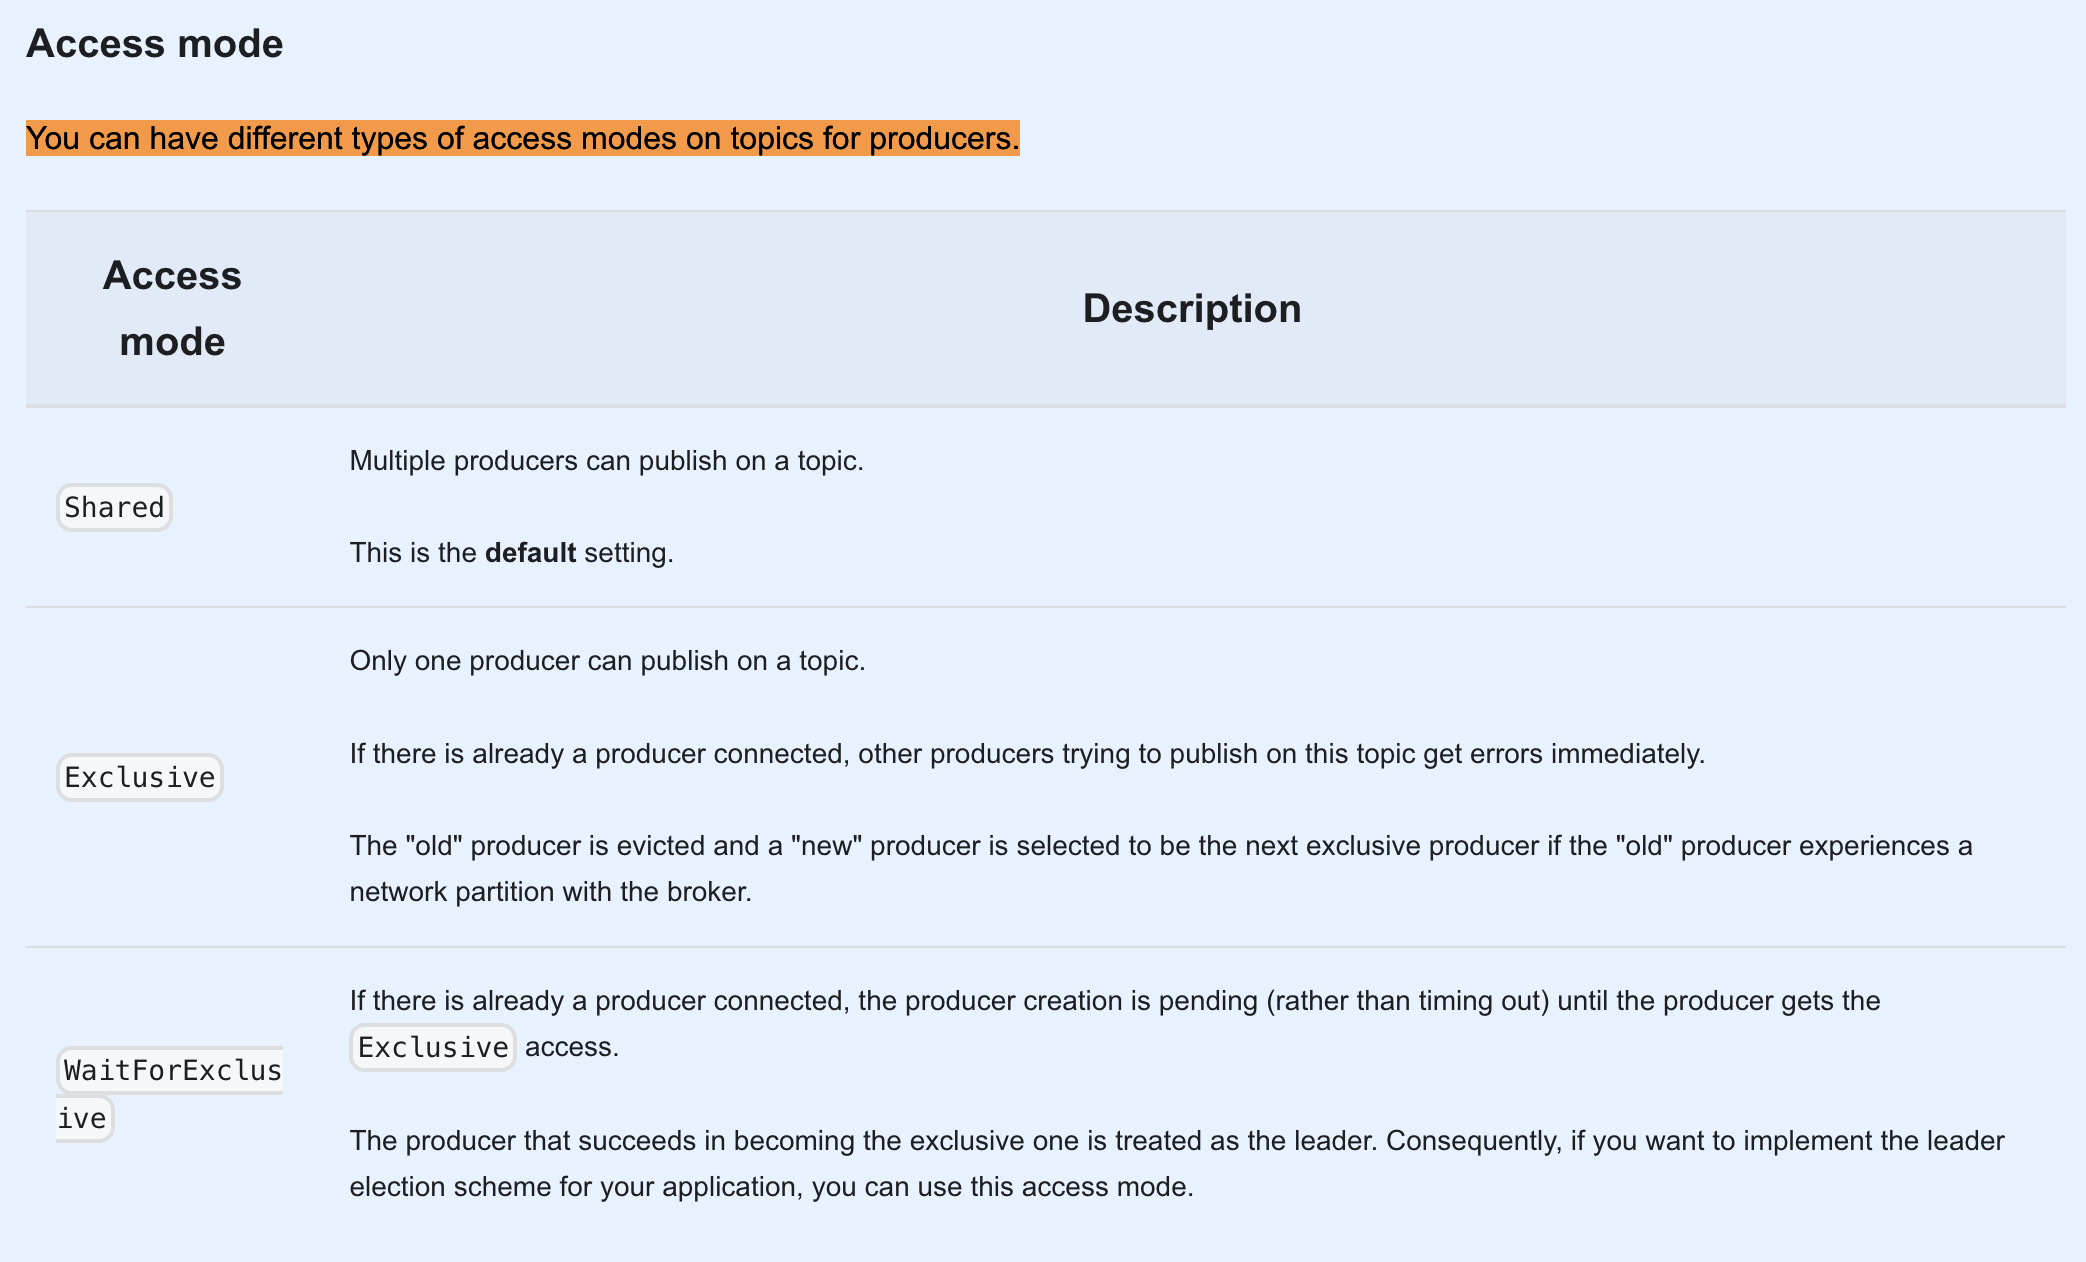Click the "Access mode" page heading

pos(154,44)
